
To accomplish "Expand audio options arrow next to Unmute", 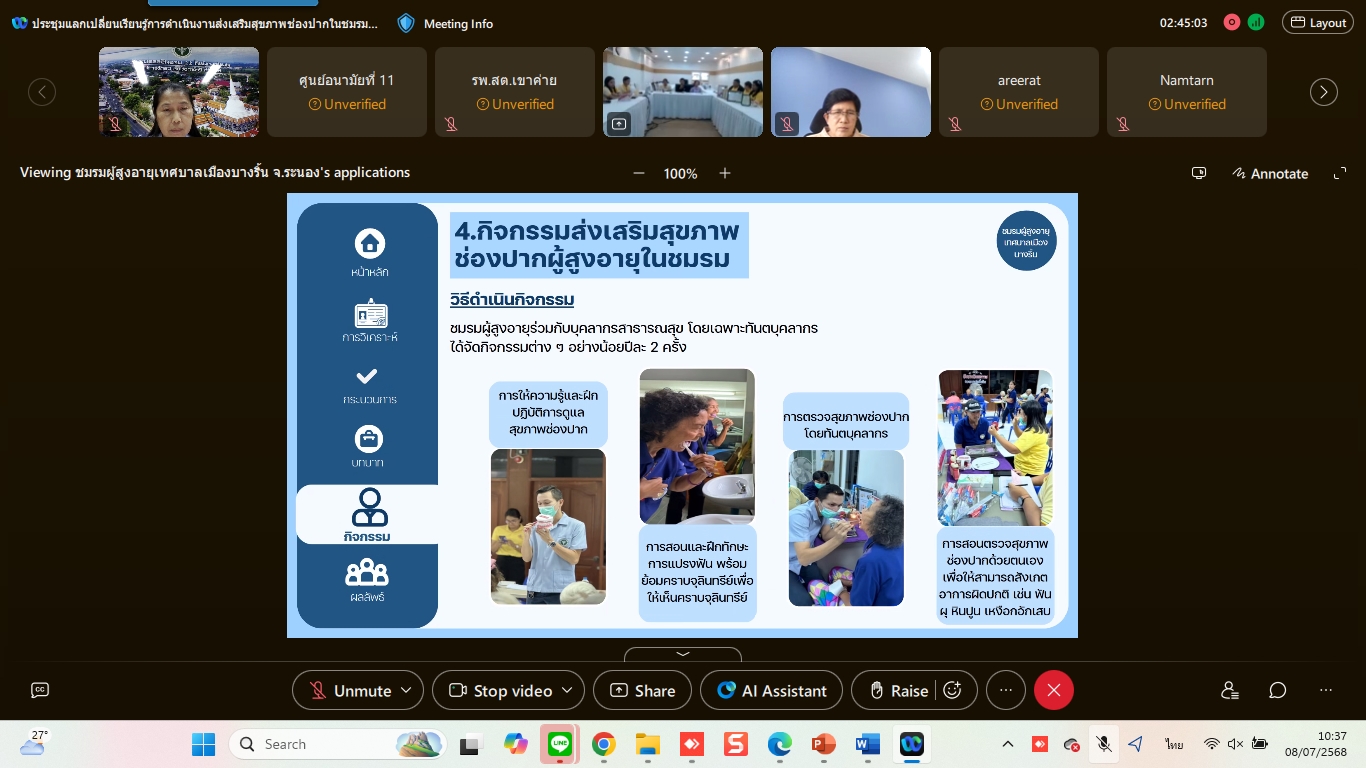I will pyautogui.click(x=406, y=690).
